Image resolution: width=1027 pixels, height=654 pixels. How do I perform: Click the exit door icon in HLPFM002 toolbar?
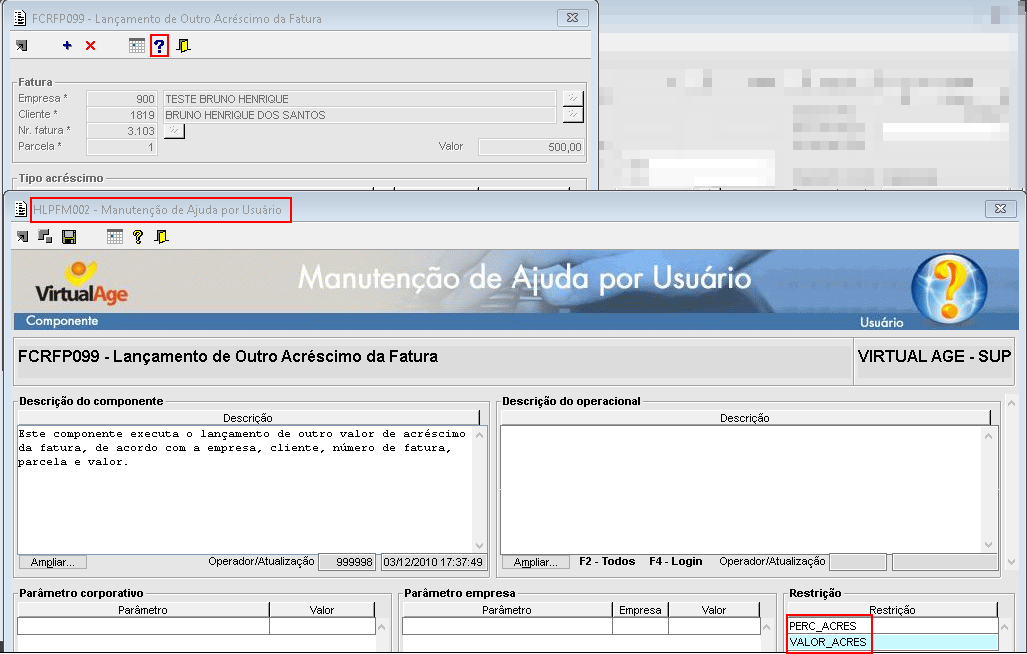pyautogui.click(x=161, y=236)
